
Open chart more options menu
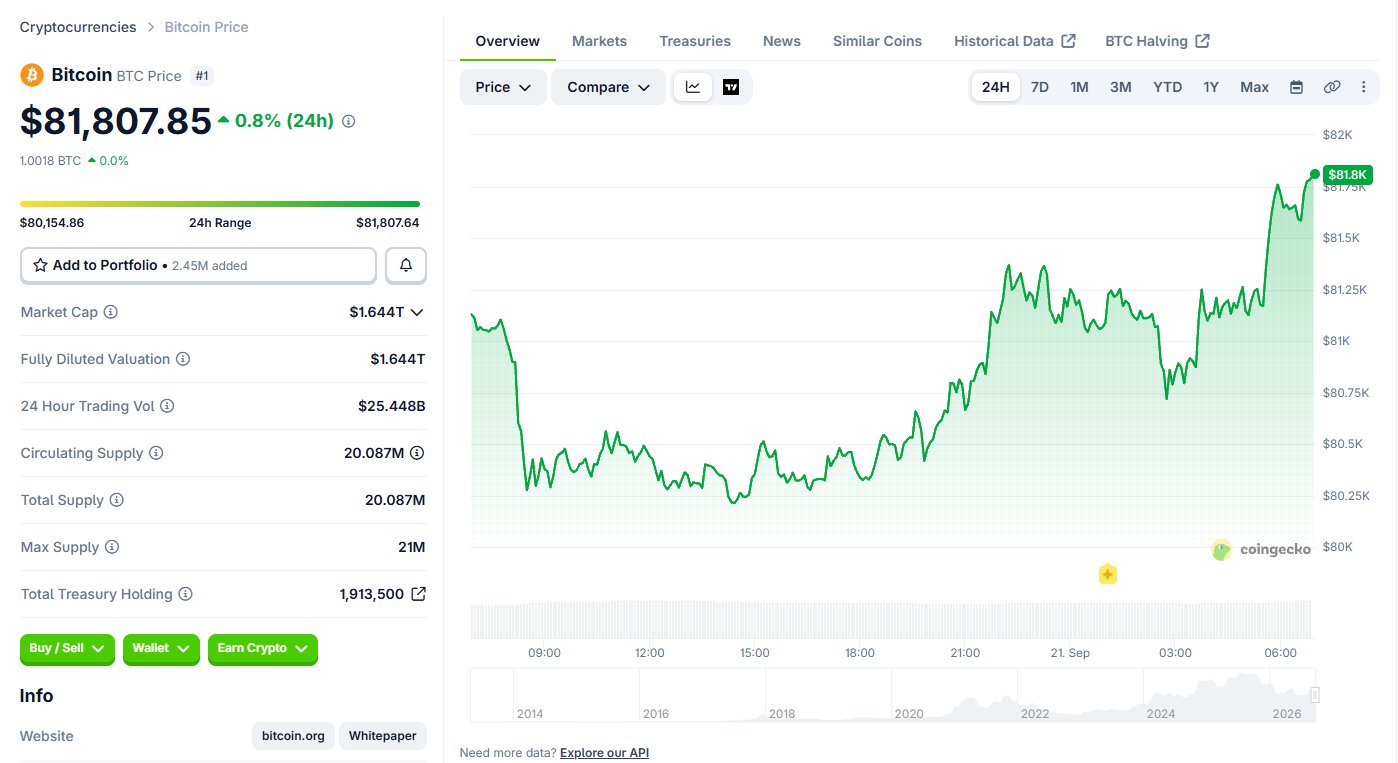pyautogui.click(x=1364, y=87)
